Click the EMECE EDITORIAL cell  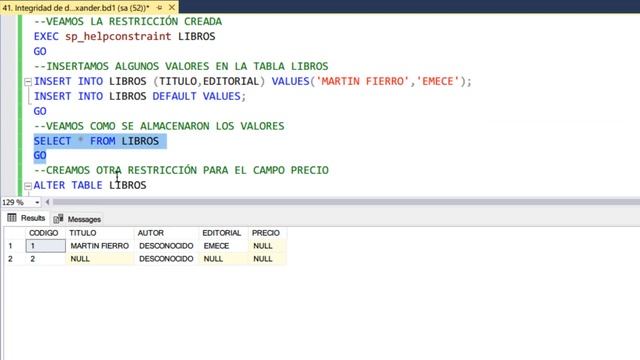pos(223,246)
